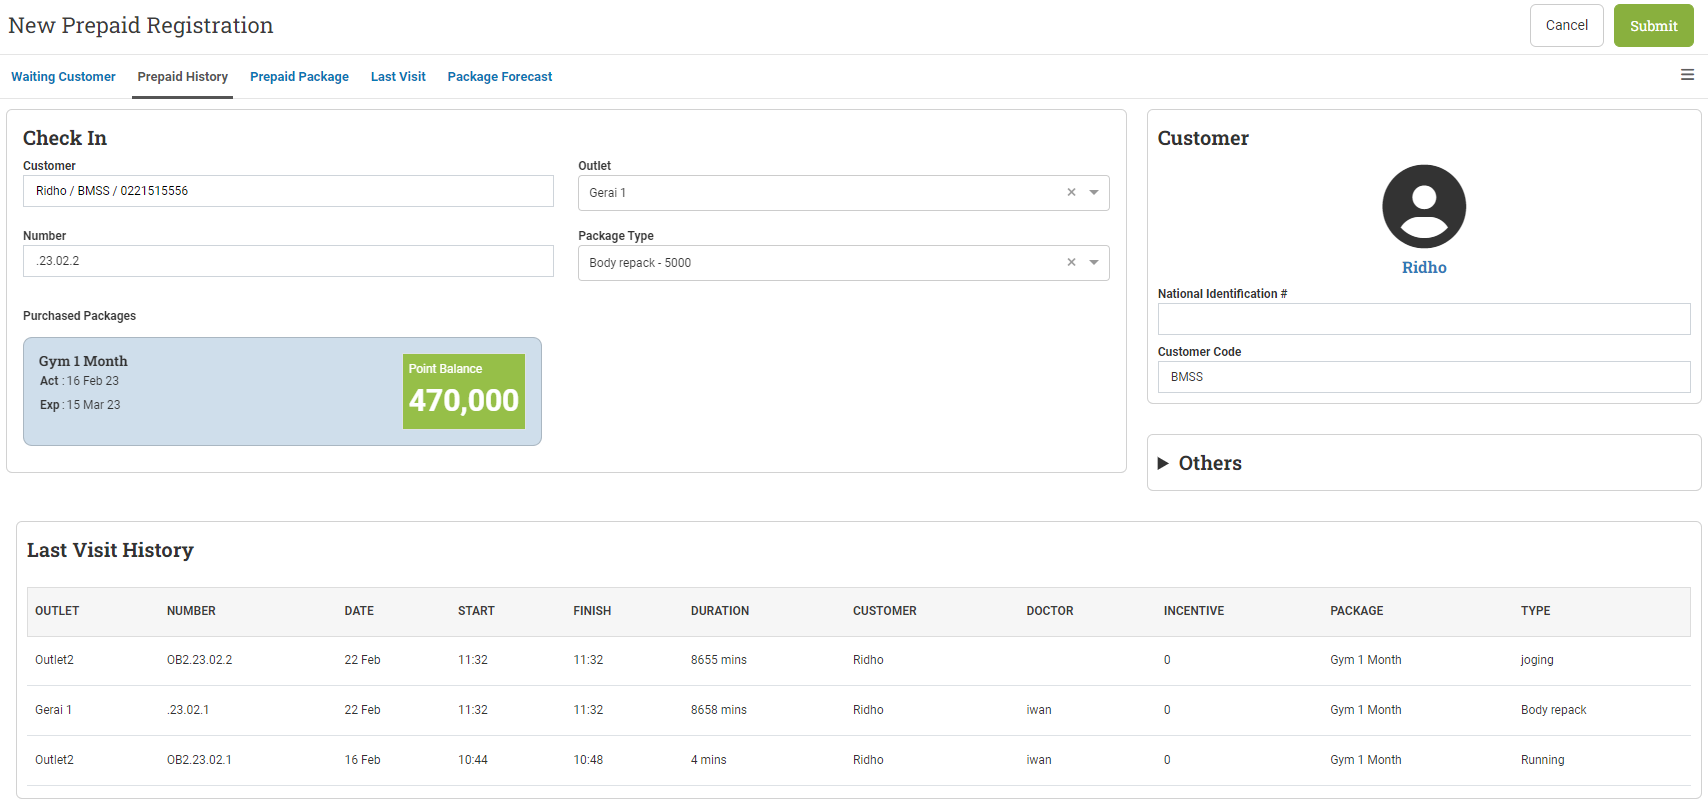
Task: Click the 8655 mins duration cell
Action: tap(719, 660)
